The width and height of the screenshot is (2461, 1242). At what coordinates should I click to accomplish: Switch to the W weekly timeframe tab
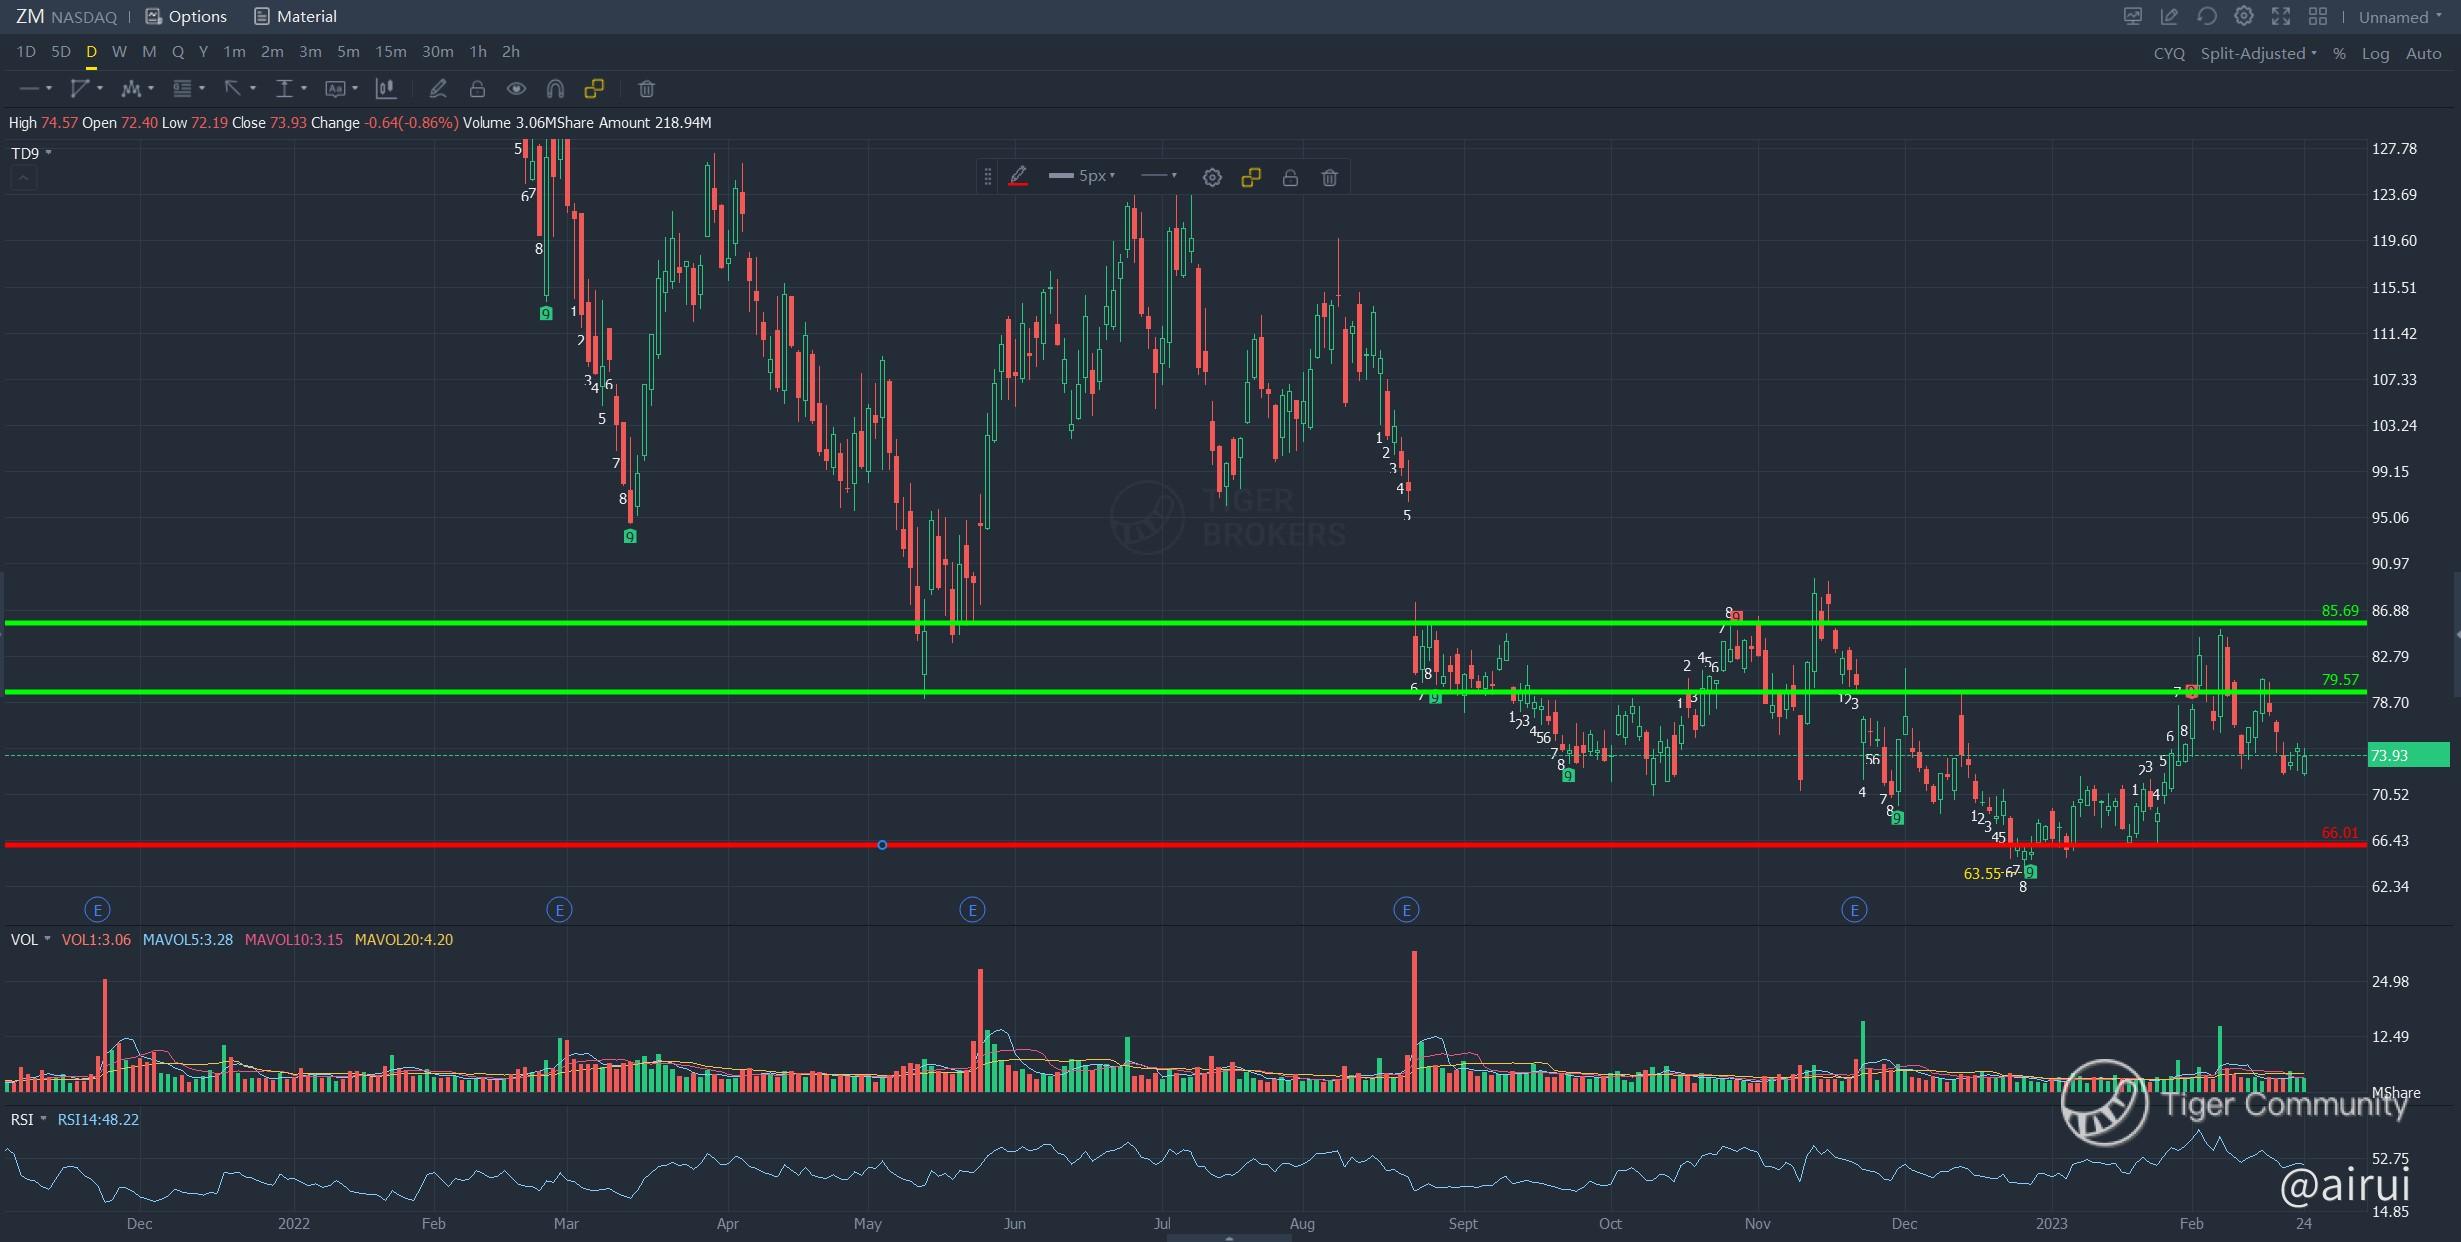click(119, 51)
